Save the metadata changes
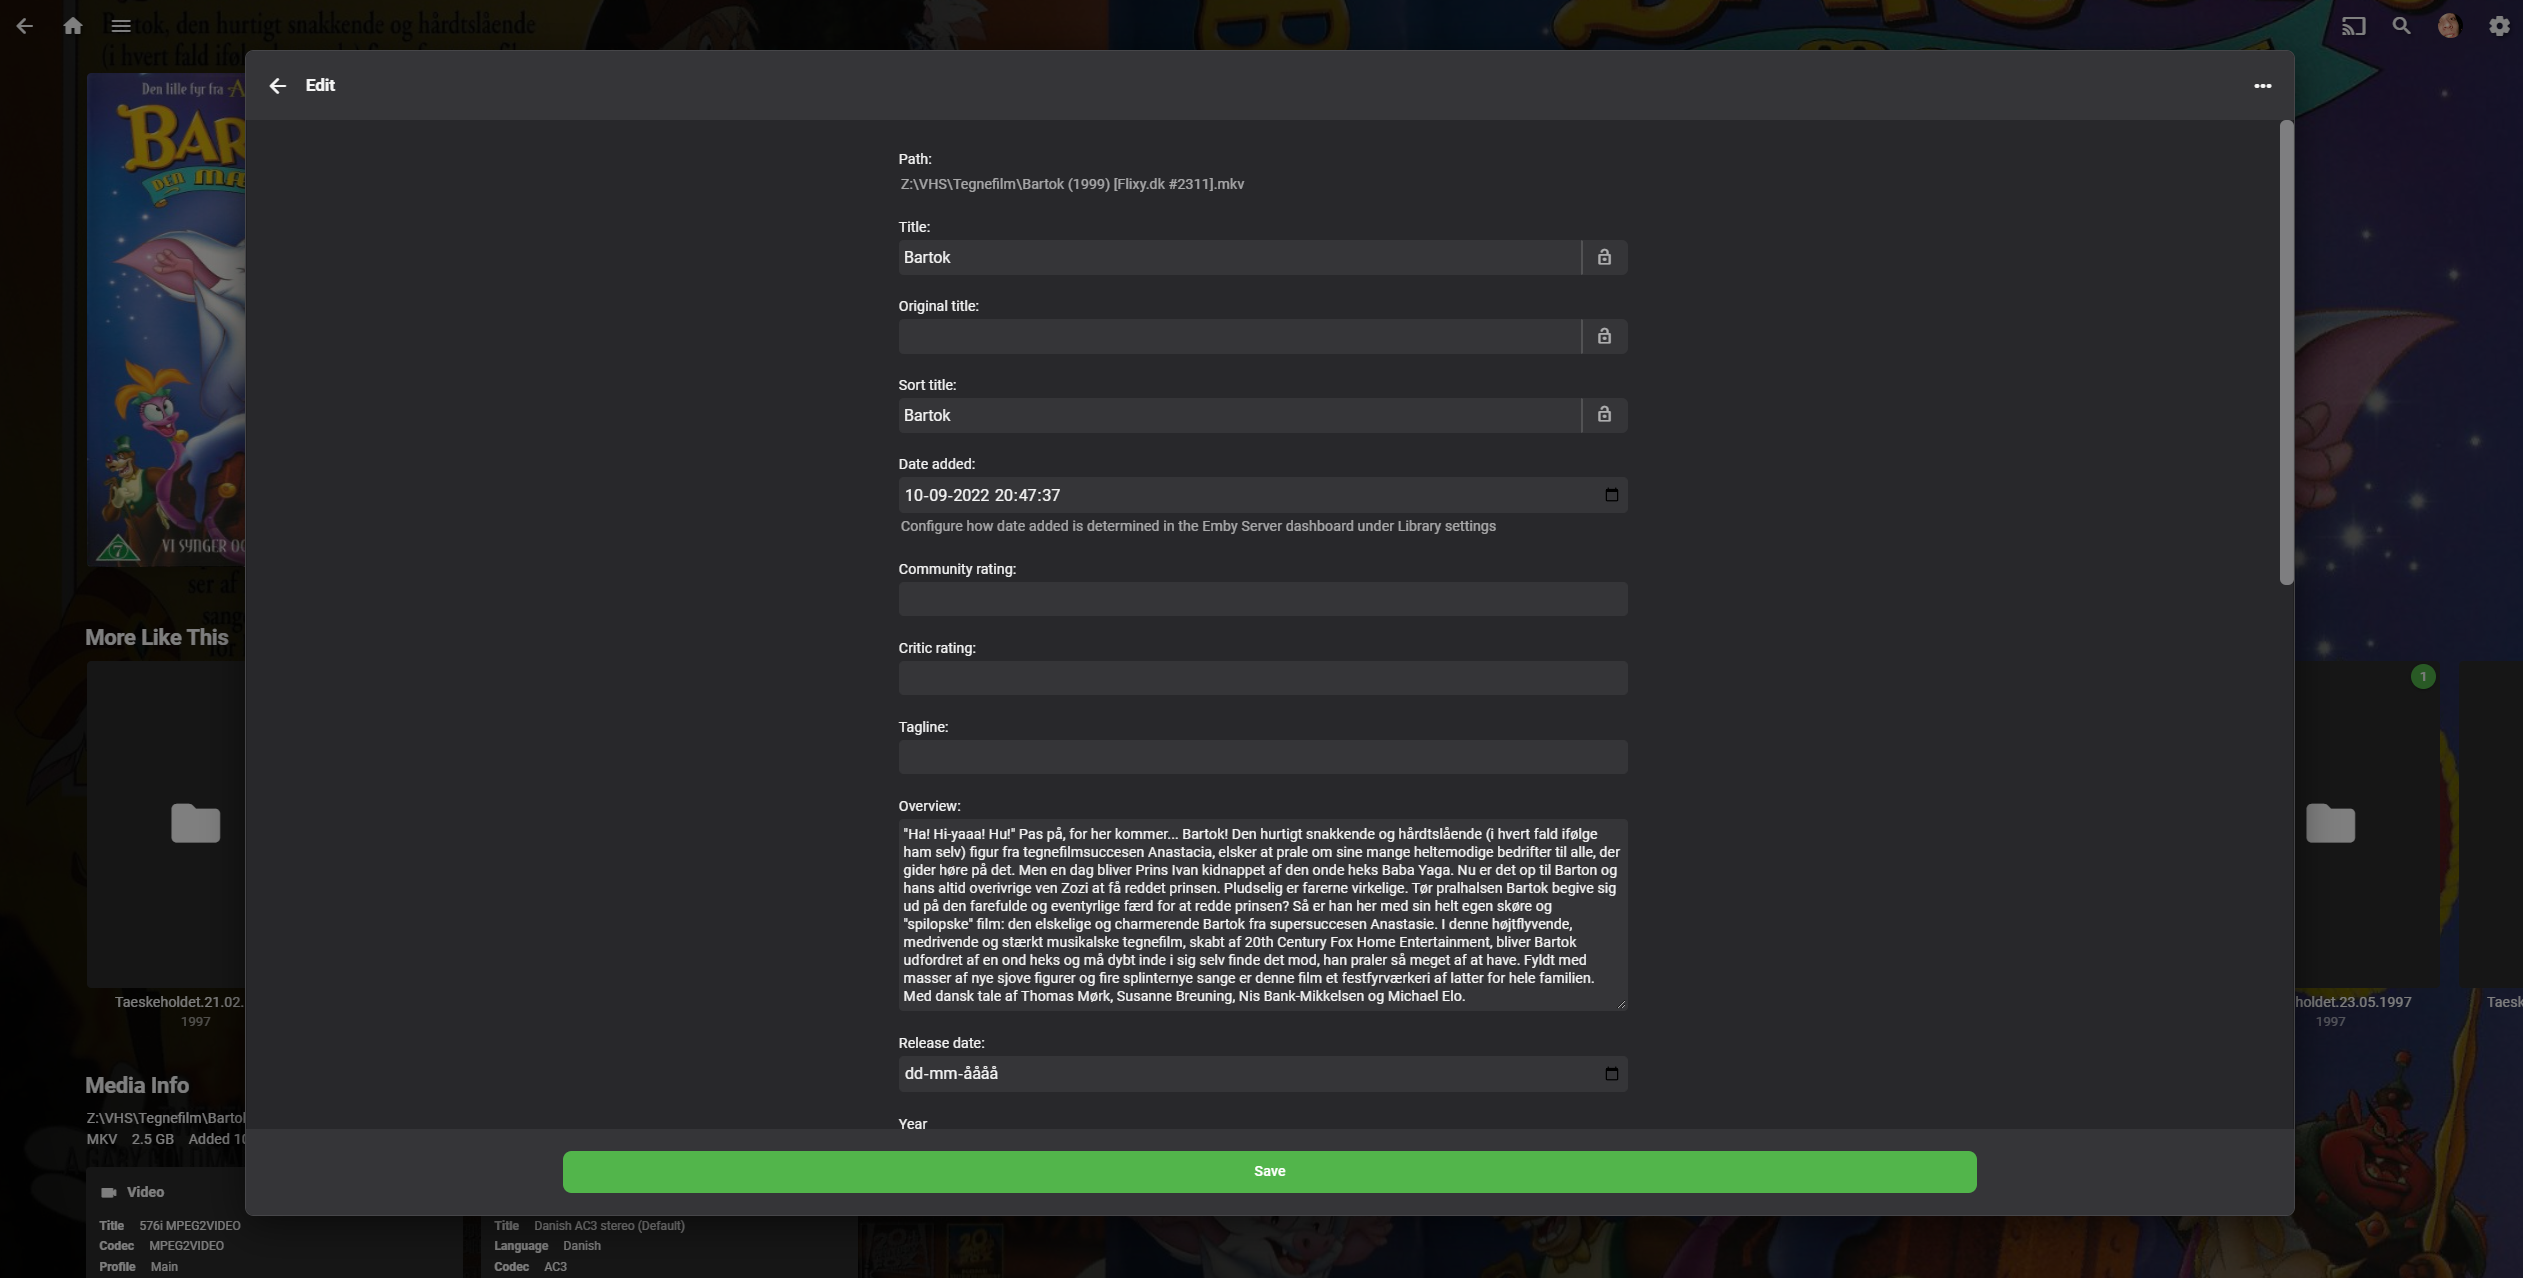 click(x=1268, y=1170)
